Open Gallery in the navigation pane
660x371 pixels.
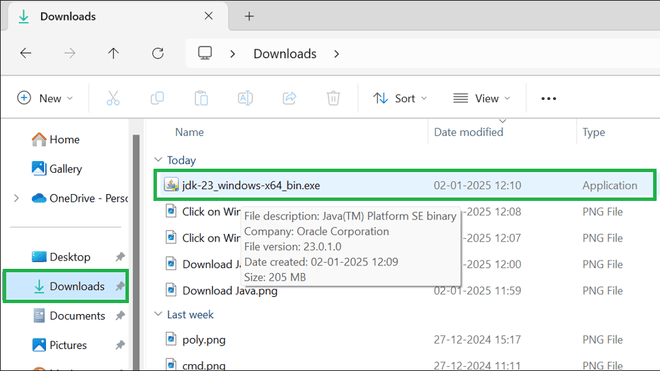coord(57,169)
